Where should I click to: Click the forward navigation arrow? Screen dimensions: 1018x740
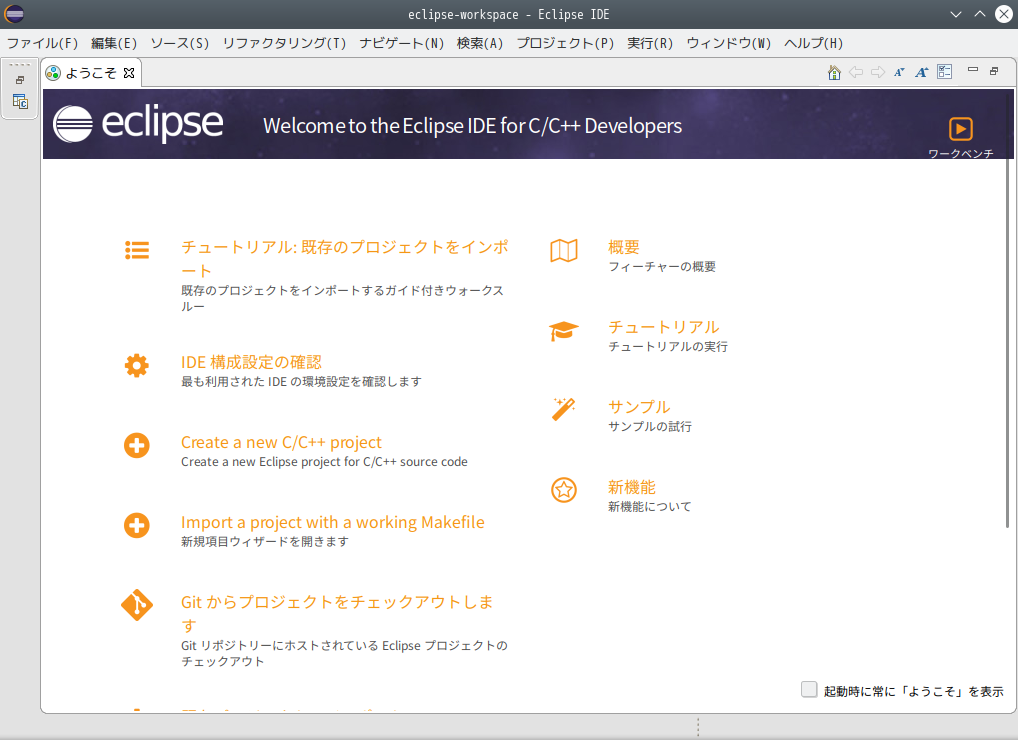coord(878,72)
